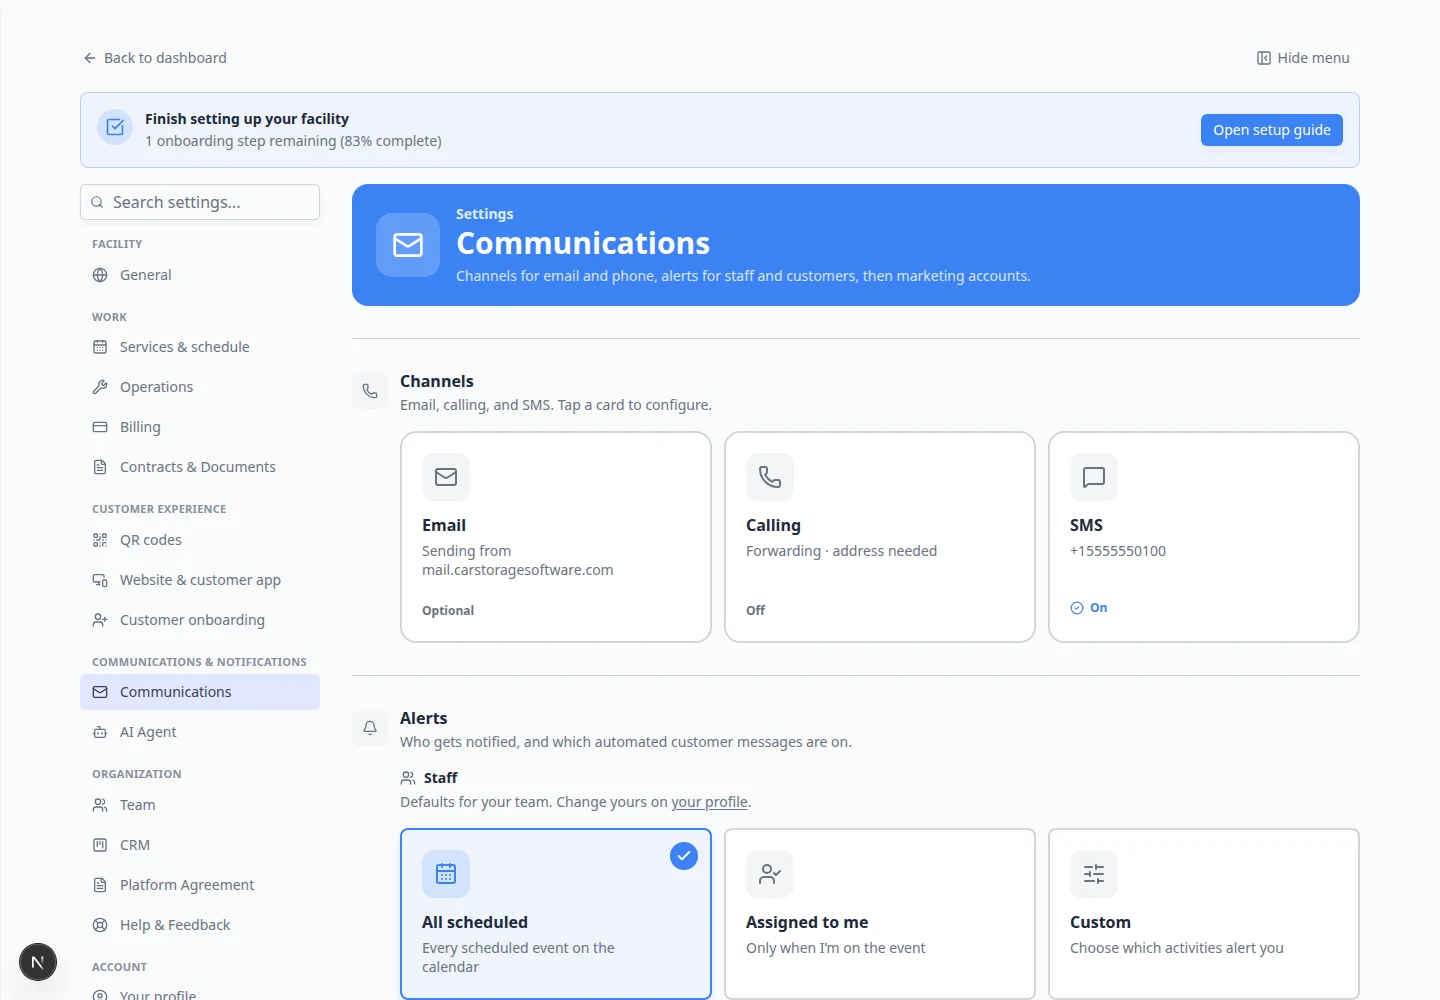Click the QR codes sidebar icon
The width and height of the screenshot is (1440, 1000).
100,540
